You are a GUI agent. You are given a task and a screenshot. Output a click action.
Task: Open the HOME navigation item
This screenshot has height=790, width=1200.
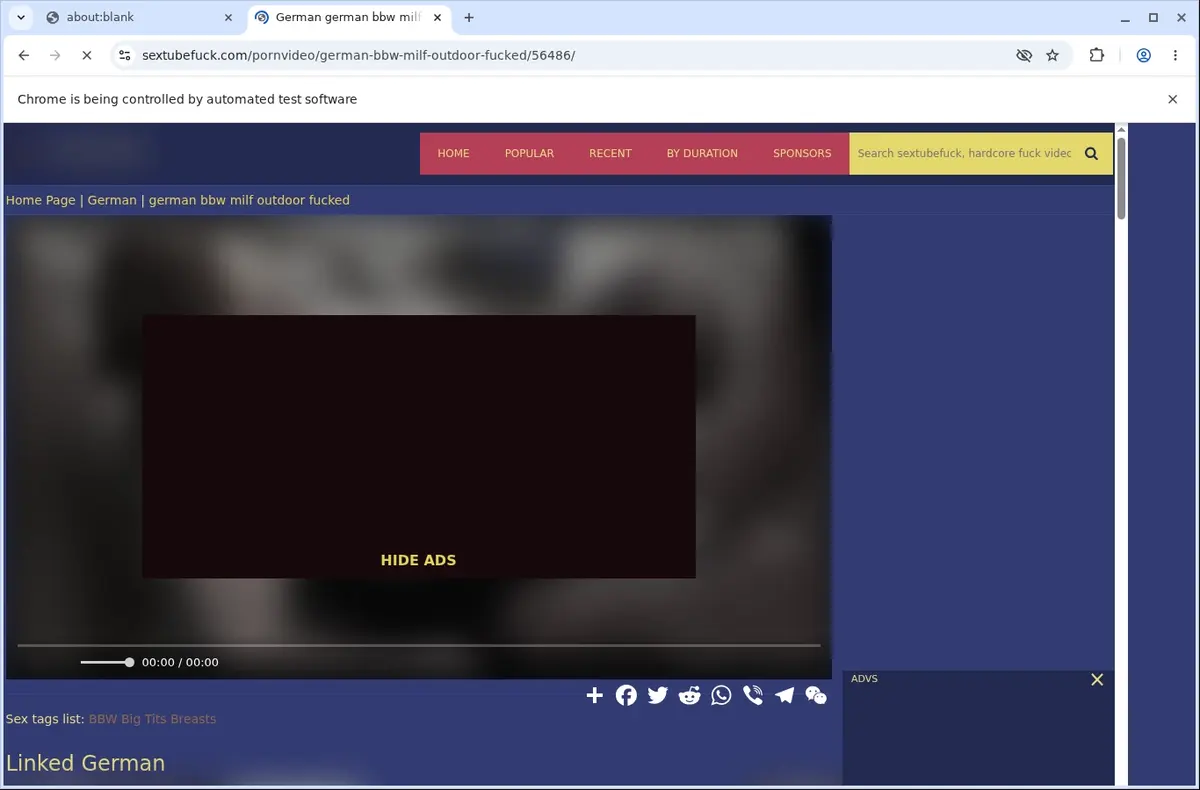[453, 153]
